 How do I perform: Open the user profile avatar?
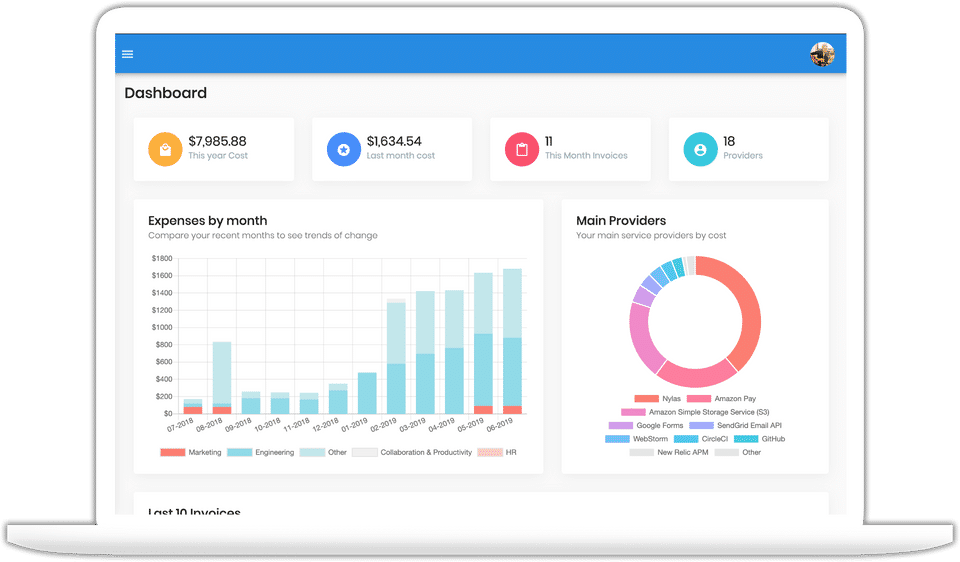click(822, 54)
